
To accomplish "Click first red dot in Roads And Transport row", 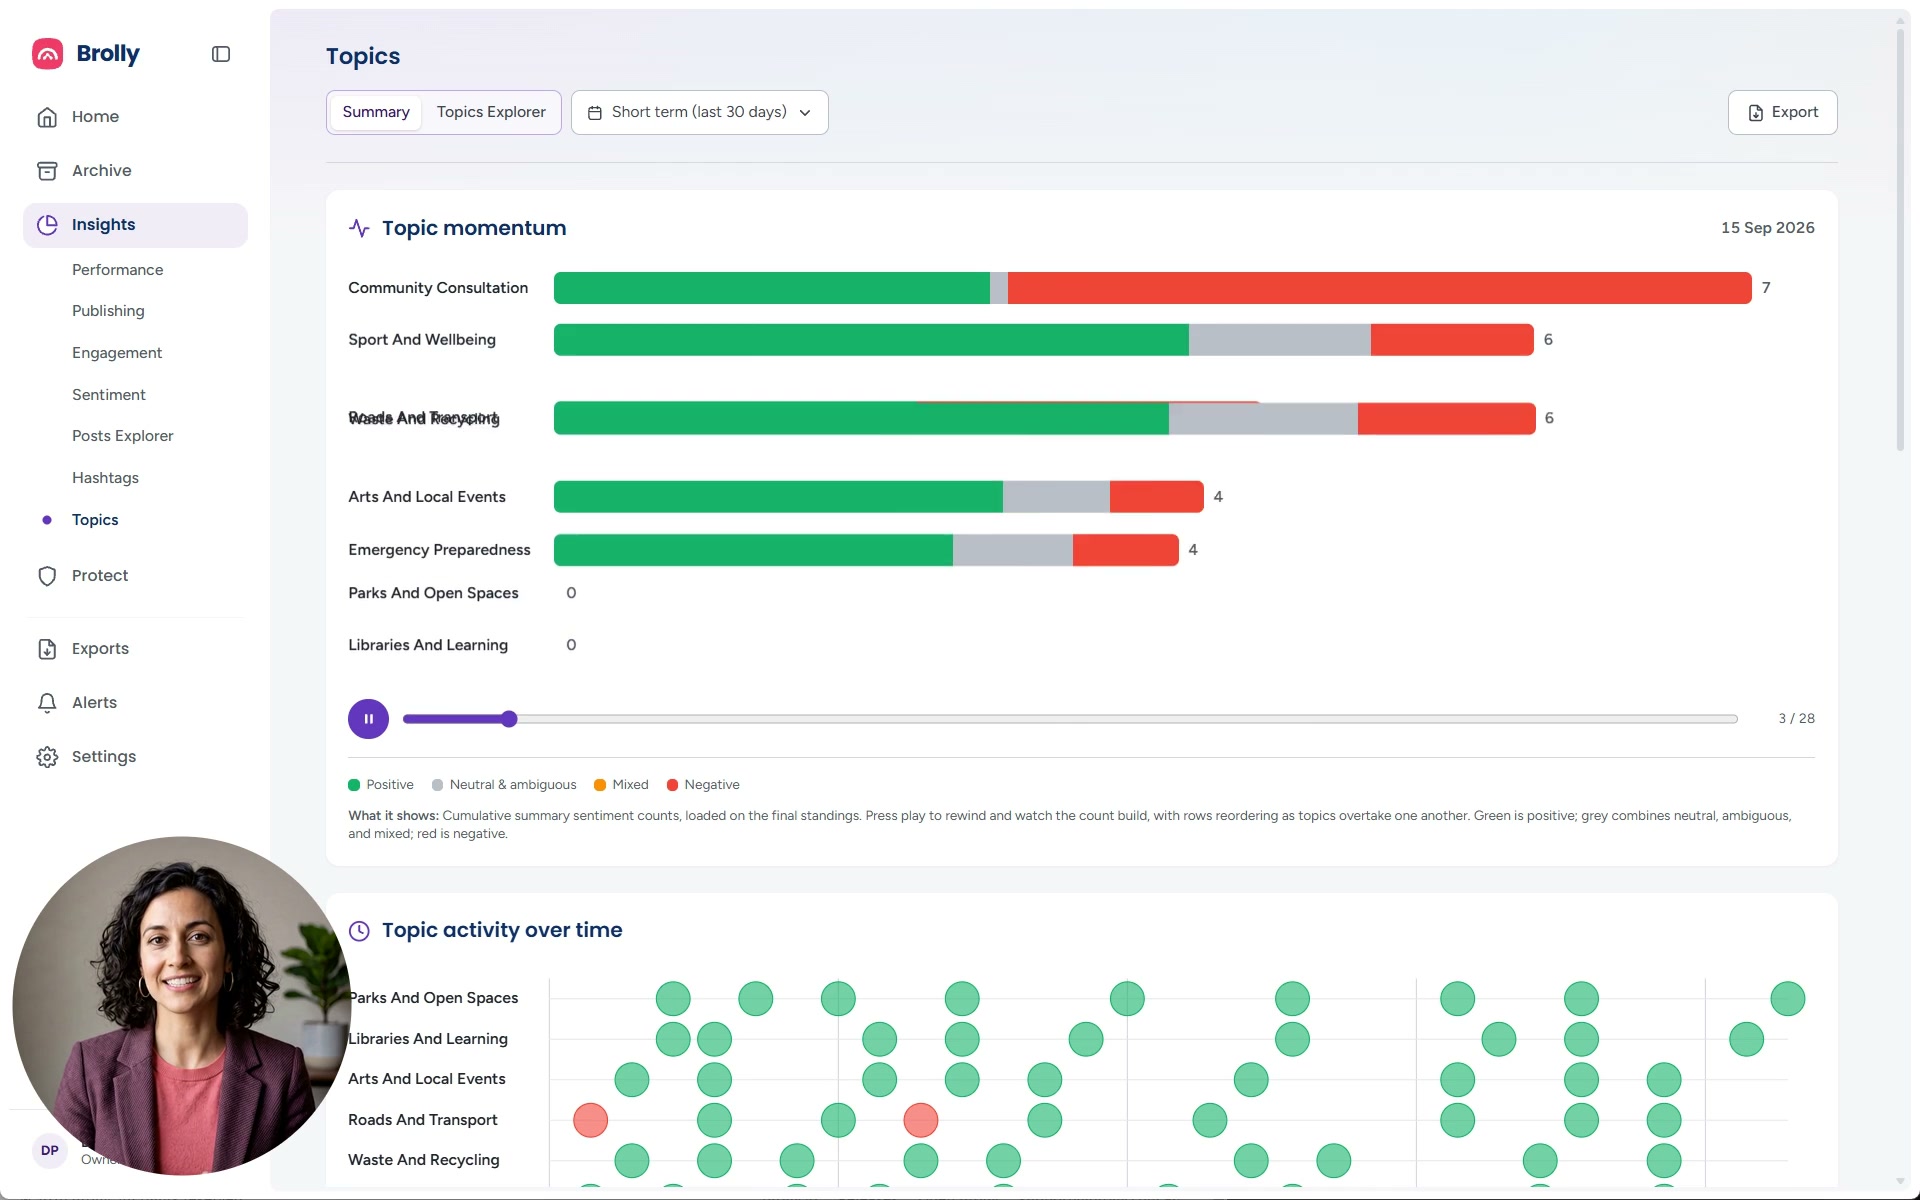I will click(x=590, y=1120).
